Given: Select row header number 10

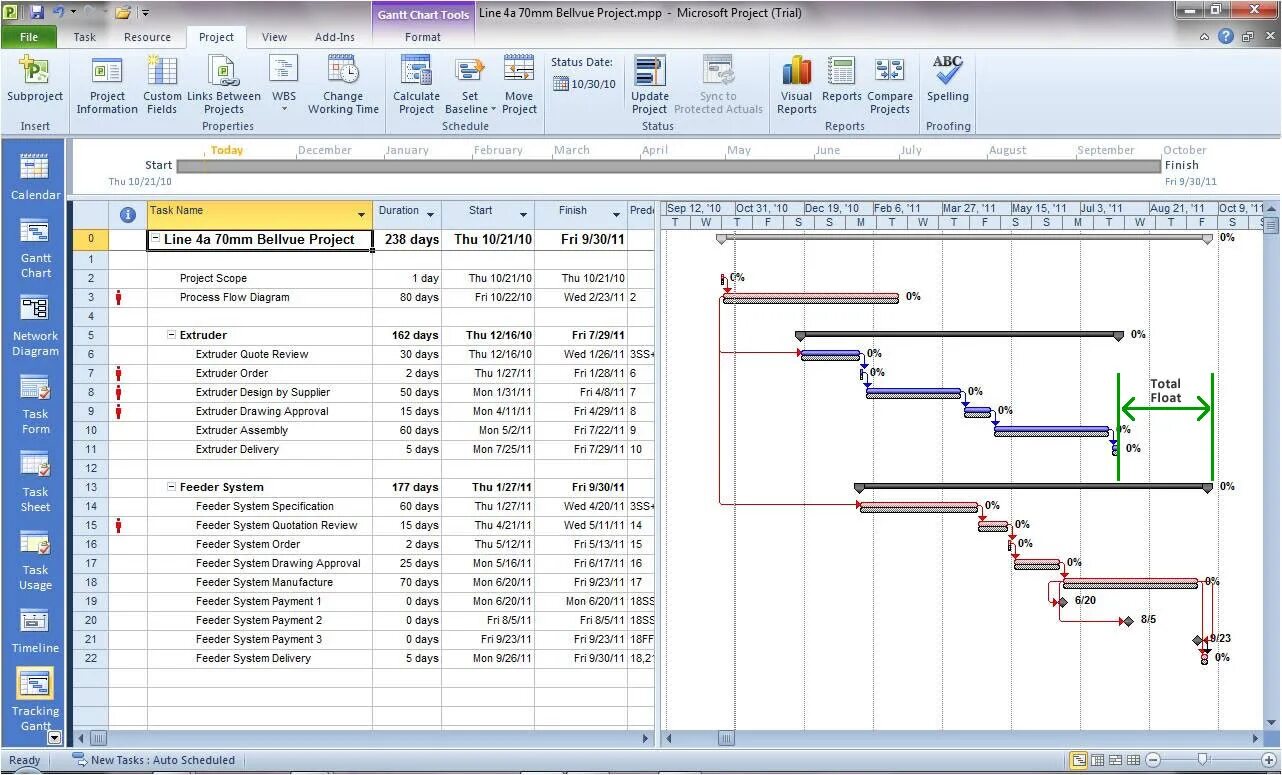Looking at the screenshot, I should click(90, 430).
